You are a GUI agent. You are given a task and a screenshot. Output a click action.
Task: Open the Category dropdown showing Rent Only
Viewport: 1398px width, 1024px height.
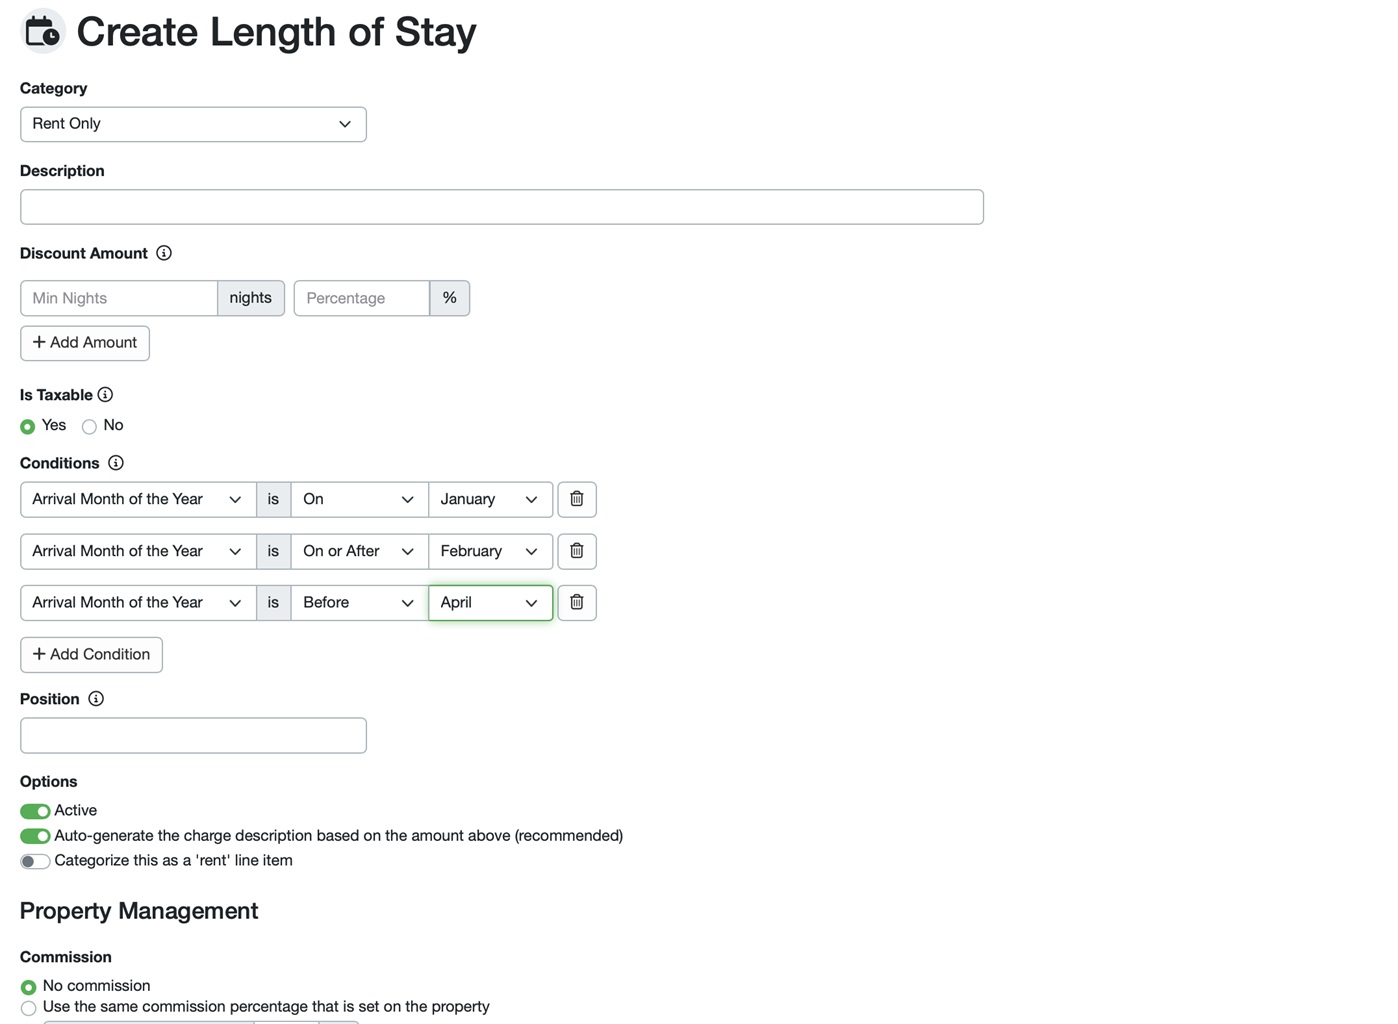(193, 124)
